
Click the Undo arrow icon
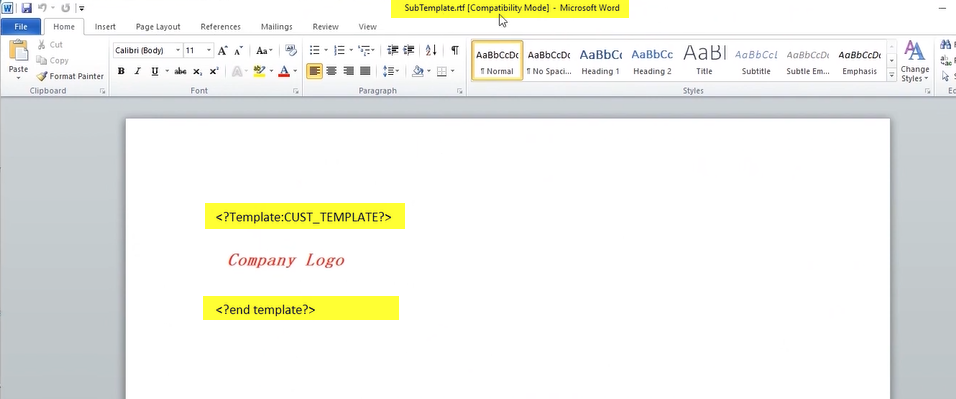(43, 8)
